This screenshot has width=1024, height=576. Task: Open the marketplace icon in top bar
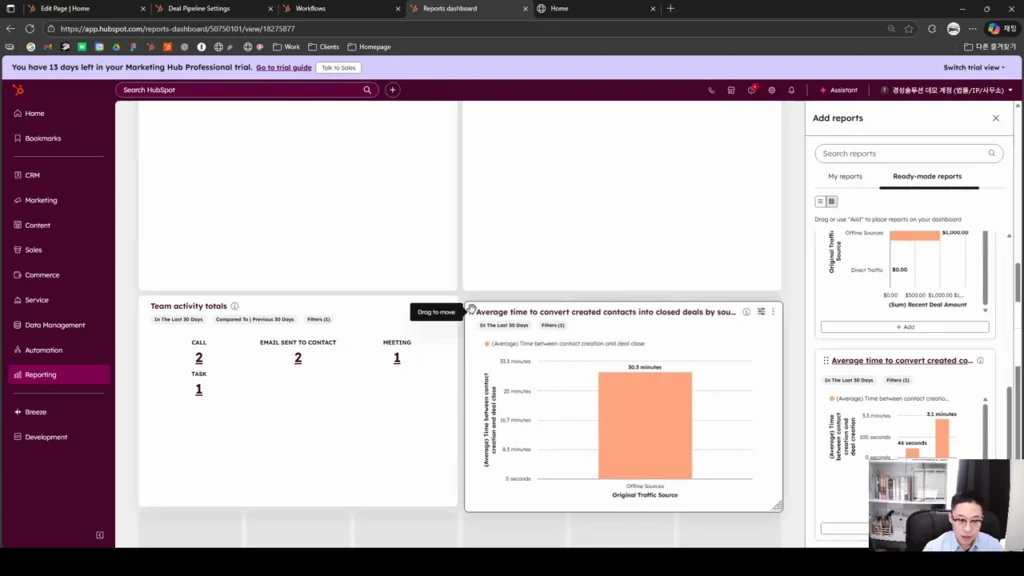click(731, 90)
